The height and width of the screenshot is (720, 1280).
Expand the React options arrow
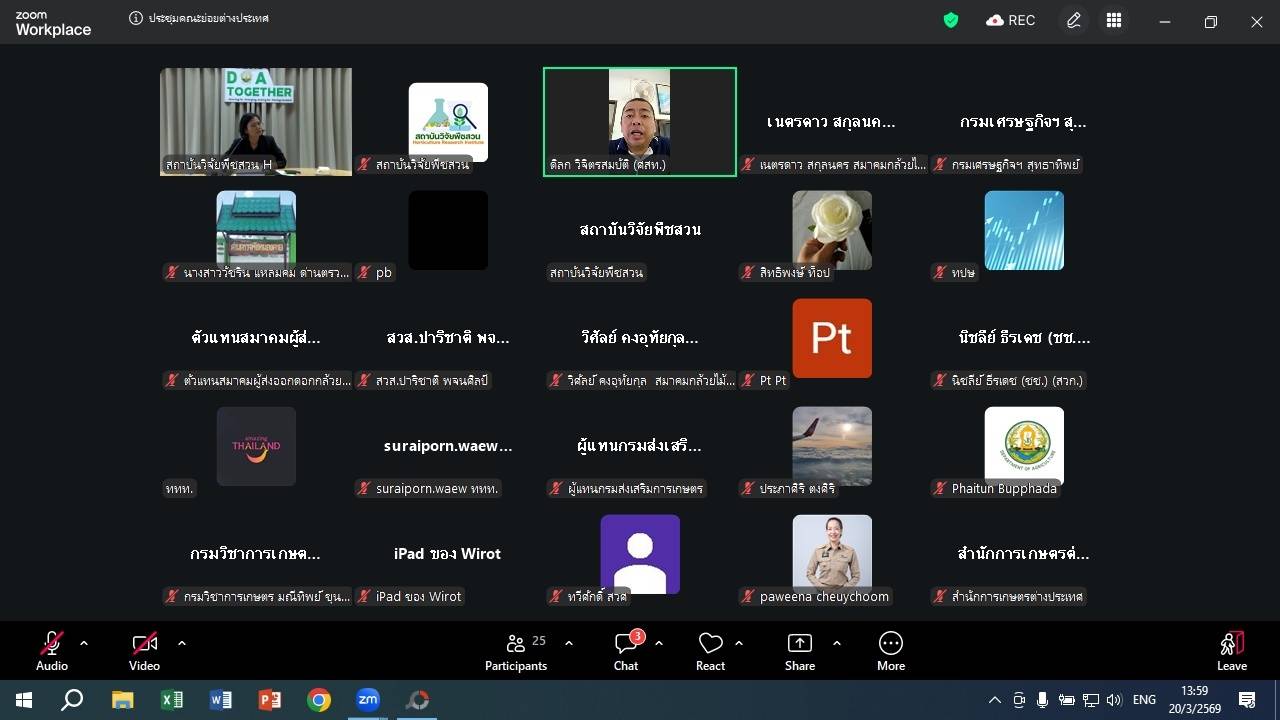coord(739,643)
